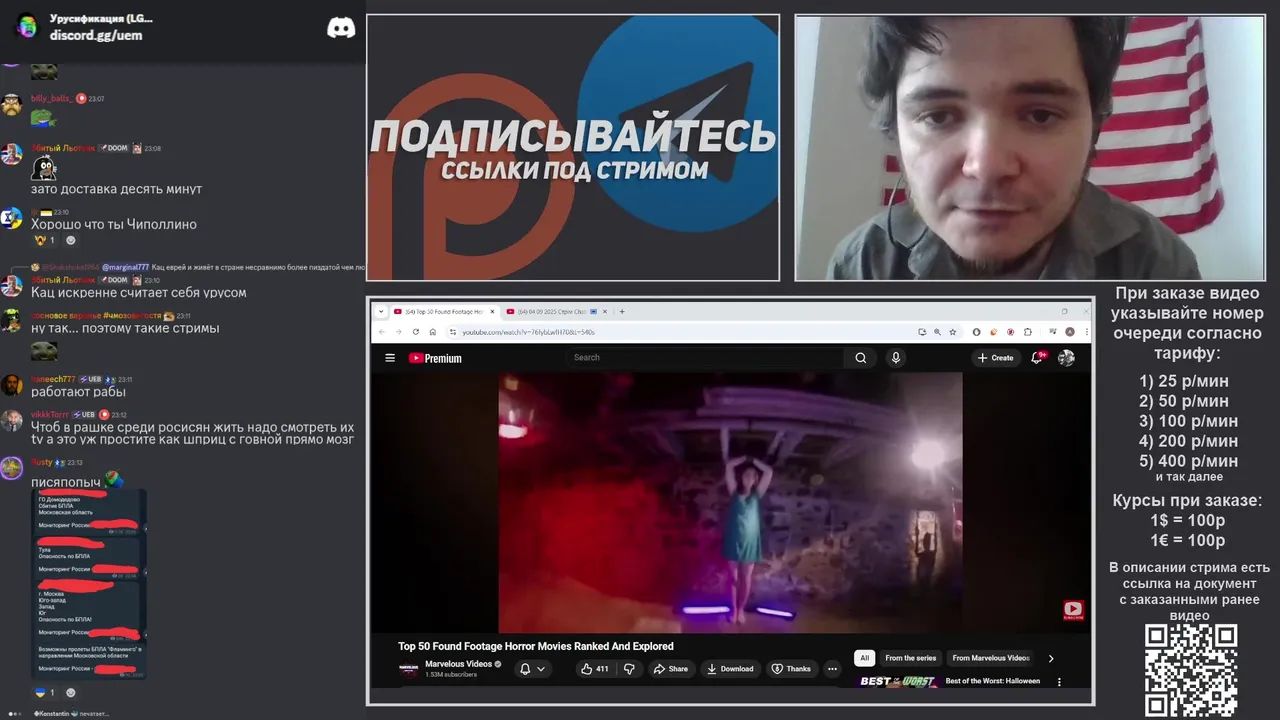
Task: Click the username vikkkTorrr in chat
Action: 50,414
